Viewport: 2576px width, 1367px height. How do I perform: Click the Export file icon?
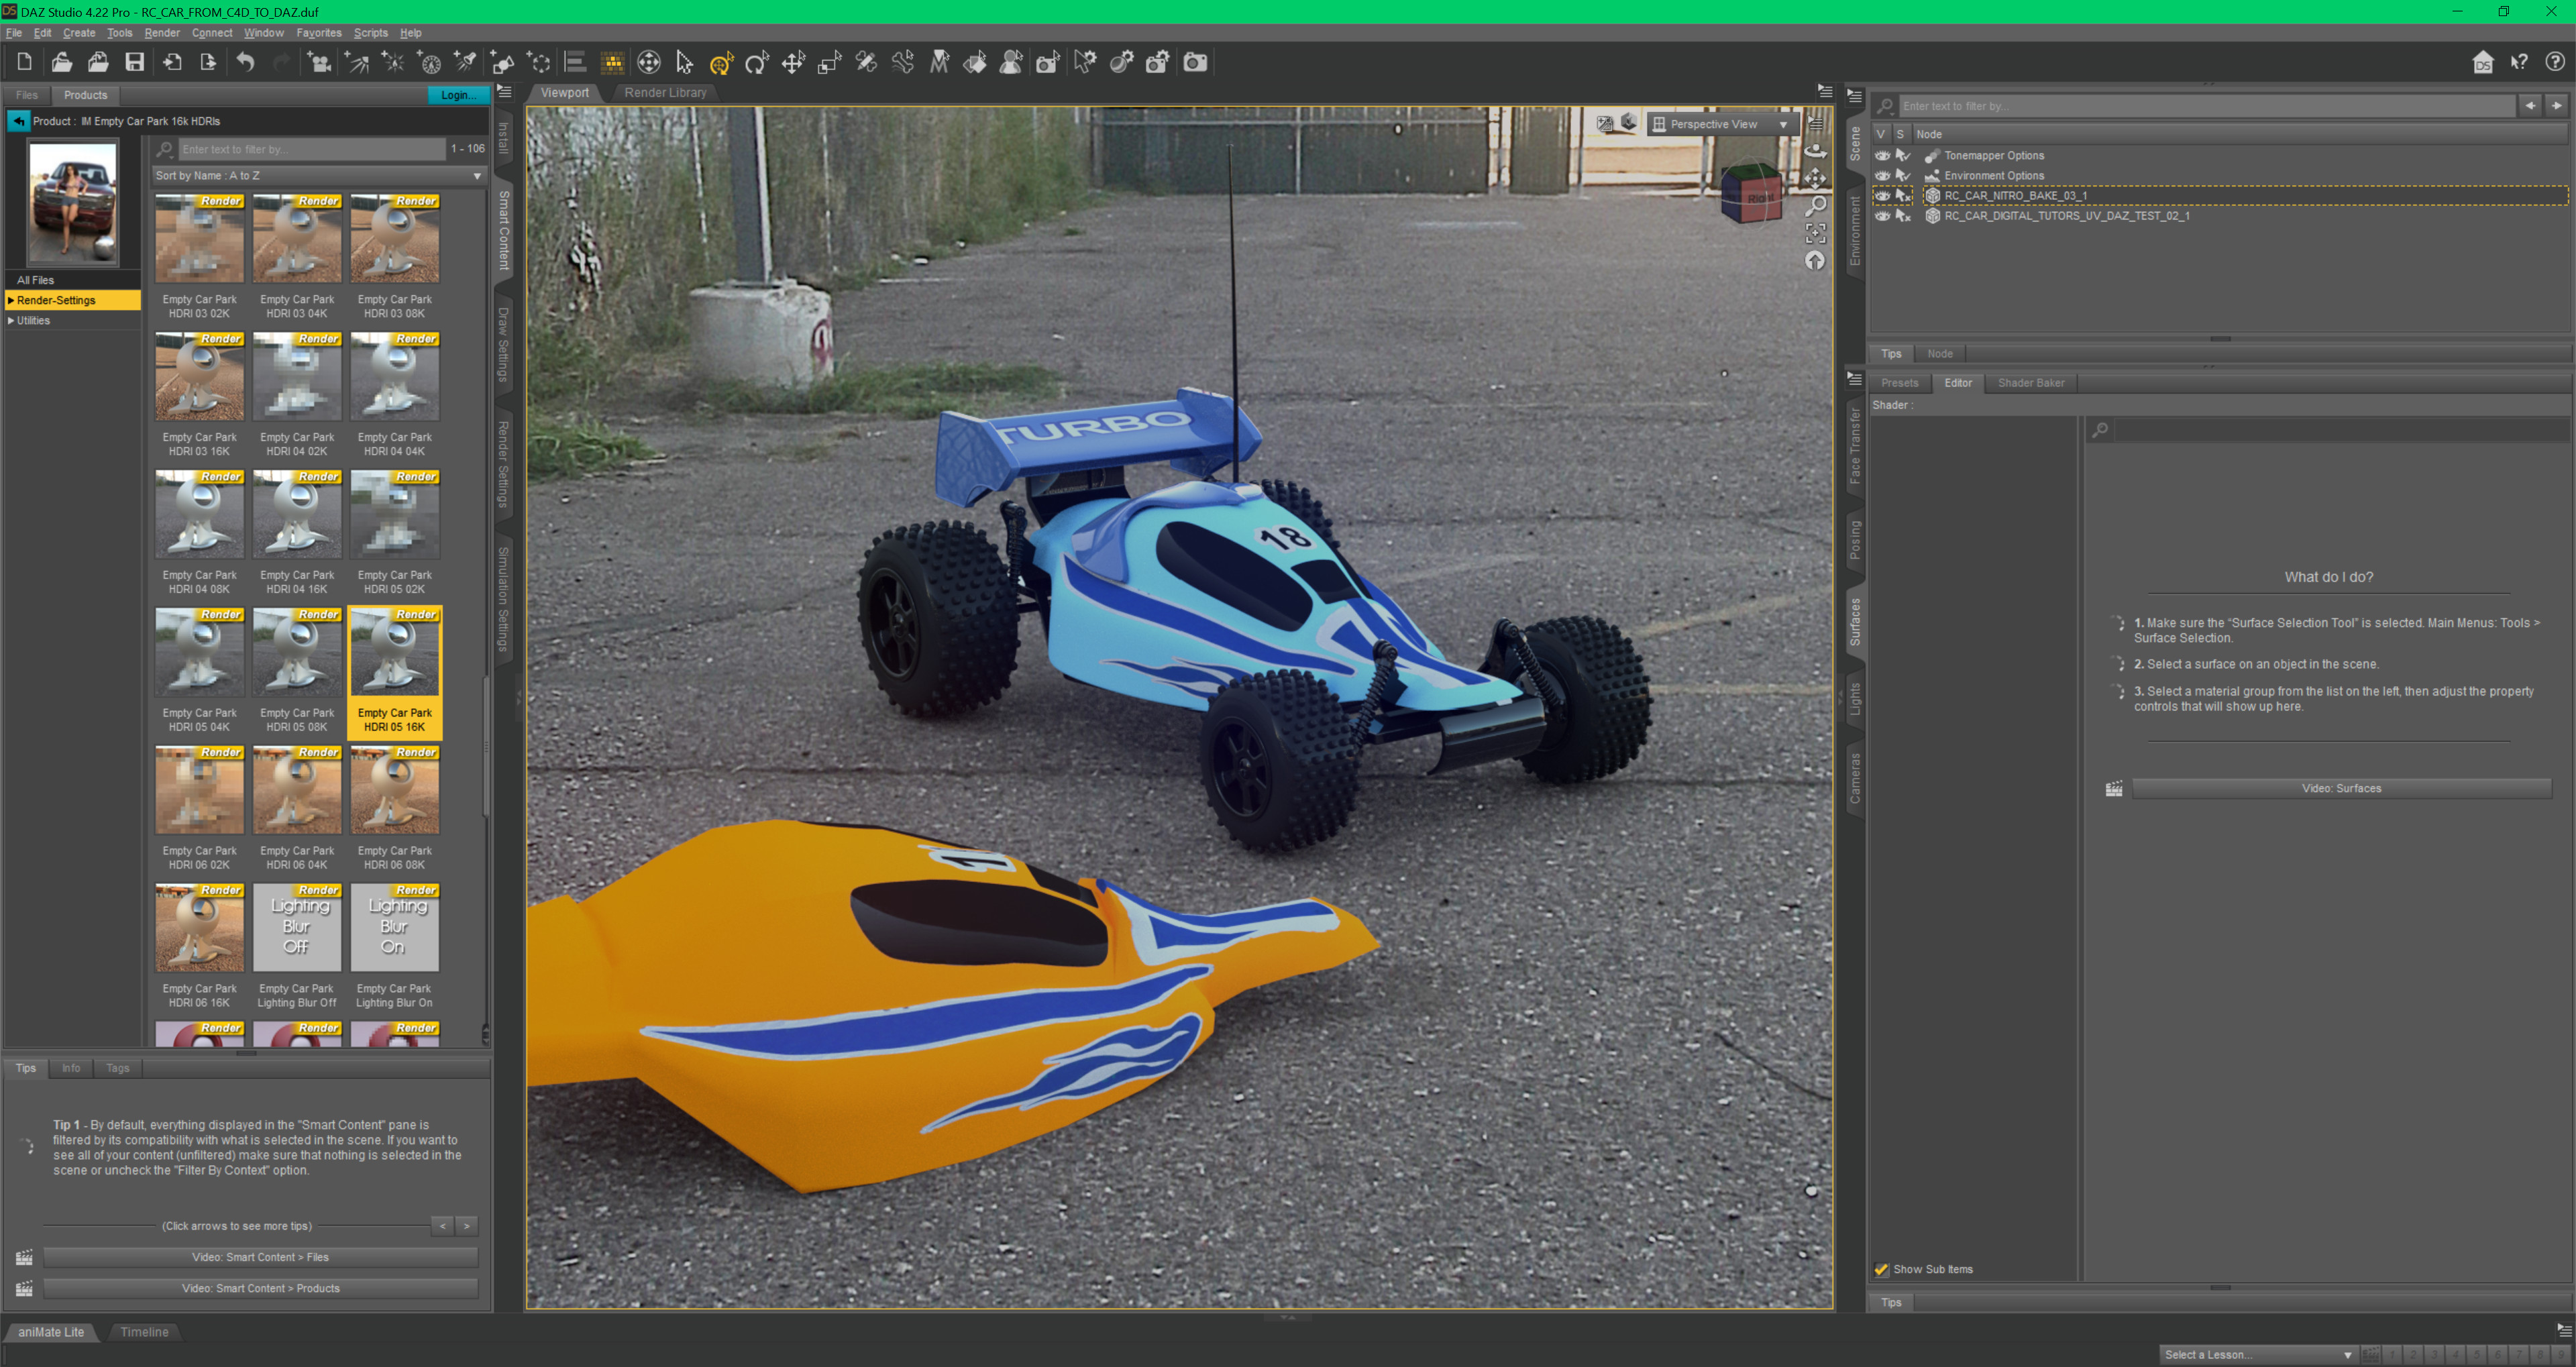click(x=208, y=62)
